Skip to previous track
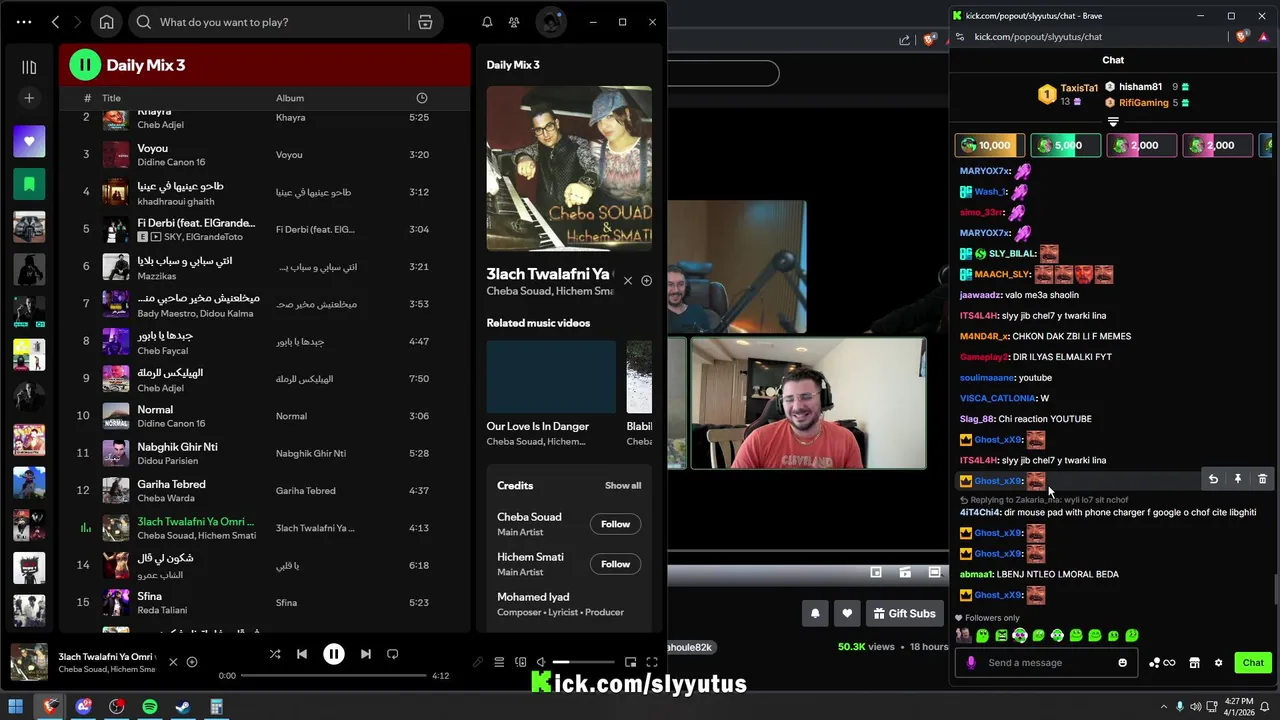The width and height of the screenshot is (1280, 720). tap(302, 654)
